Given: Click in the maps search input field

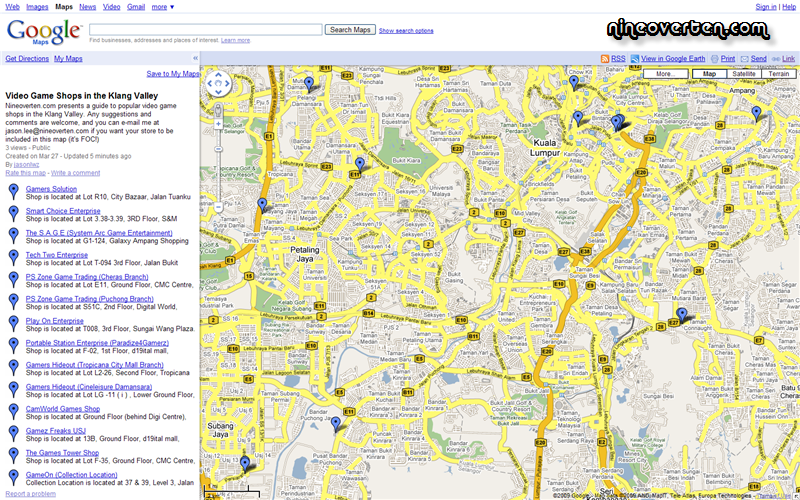Looking at the screenshot, I should pos(206,30).
